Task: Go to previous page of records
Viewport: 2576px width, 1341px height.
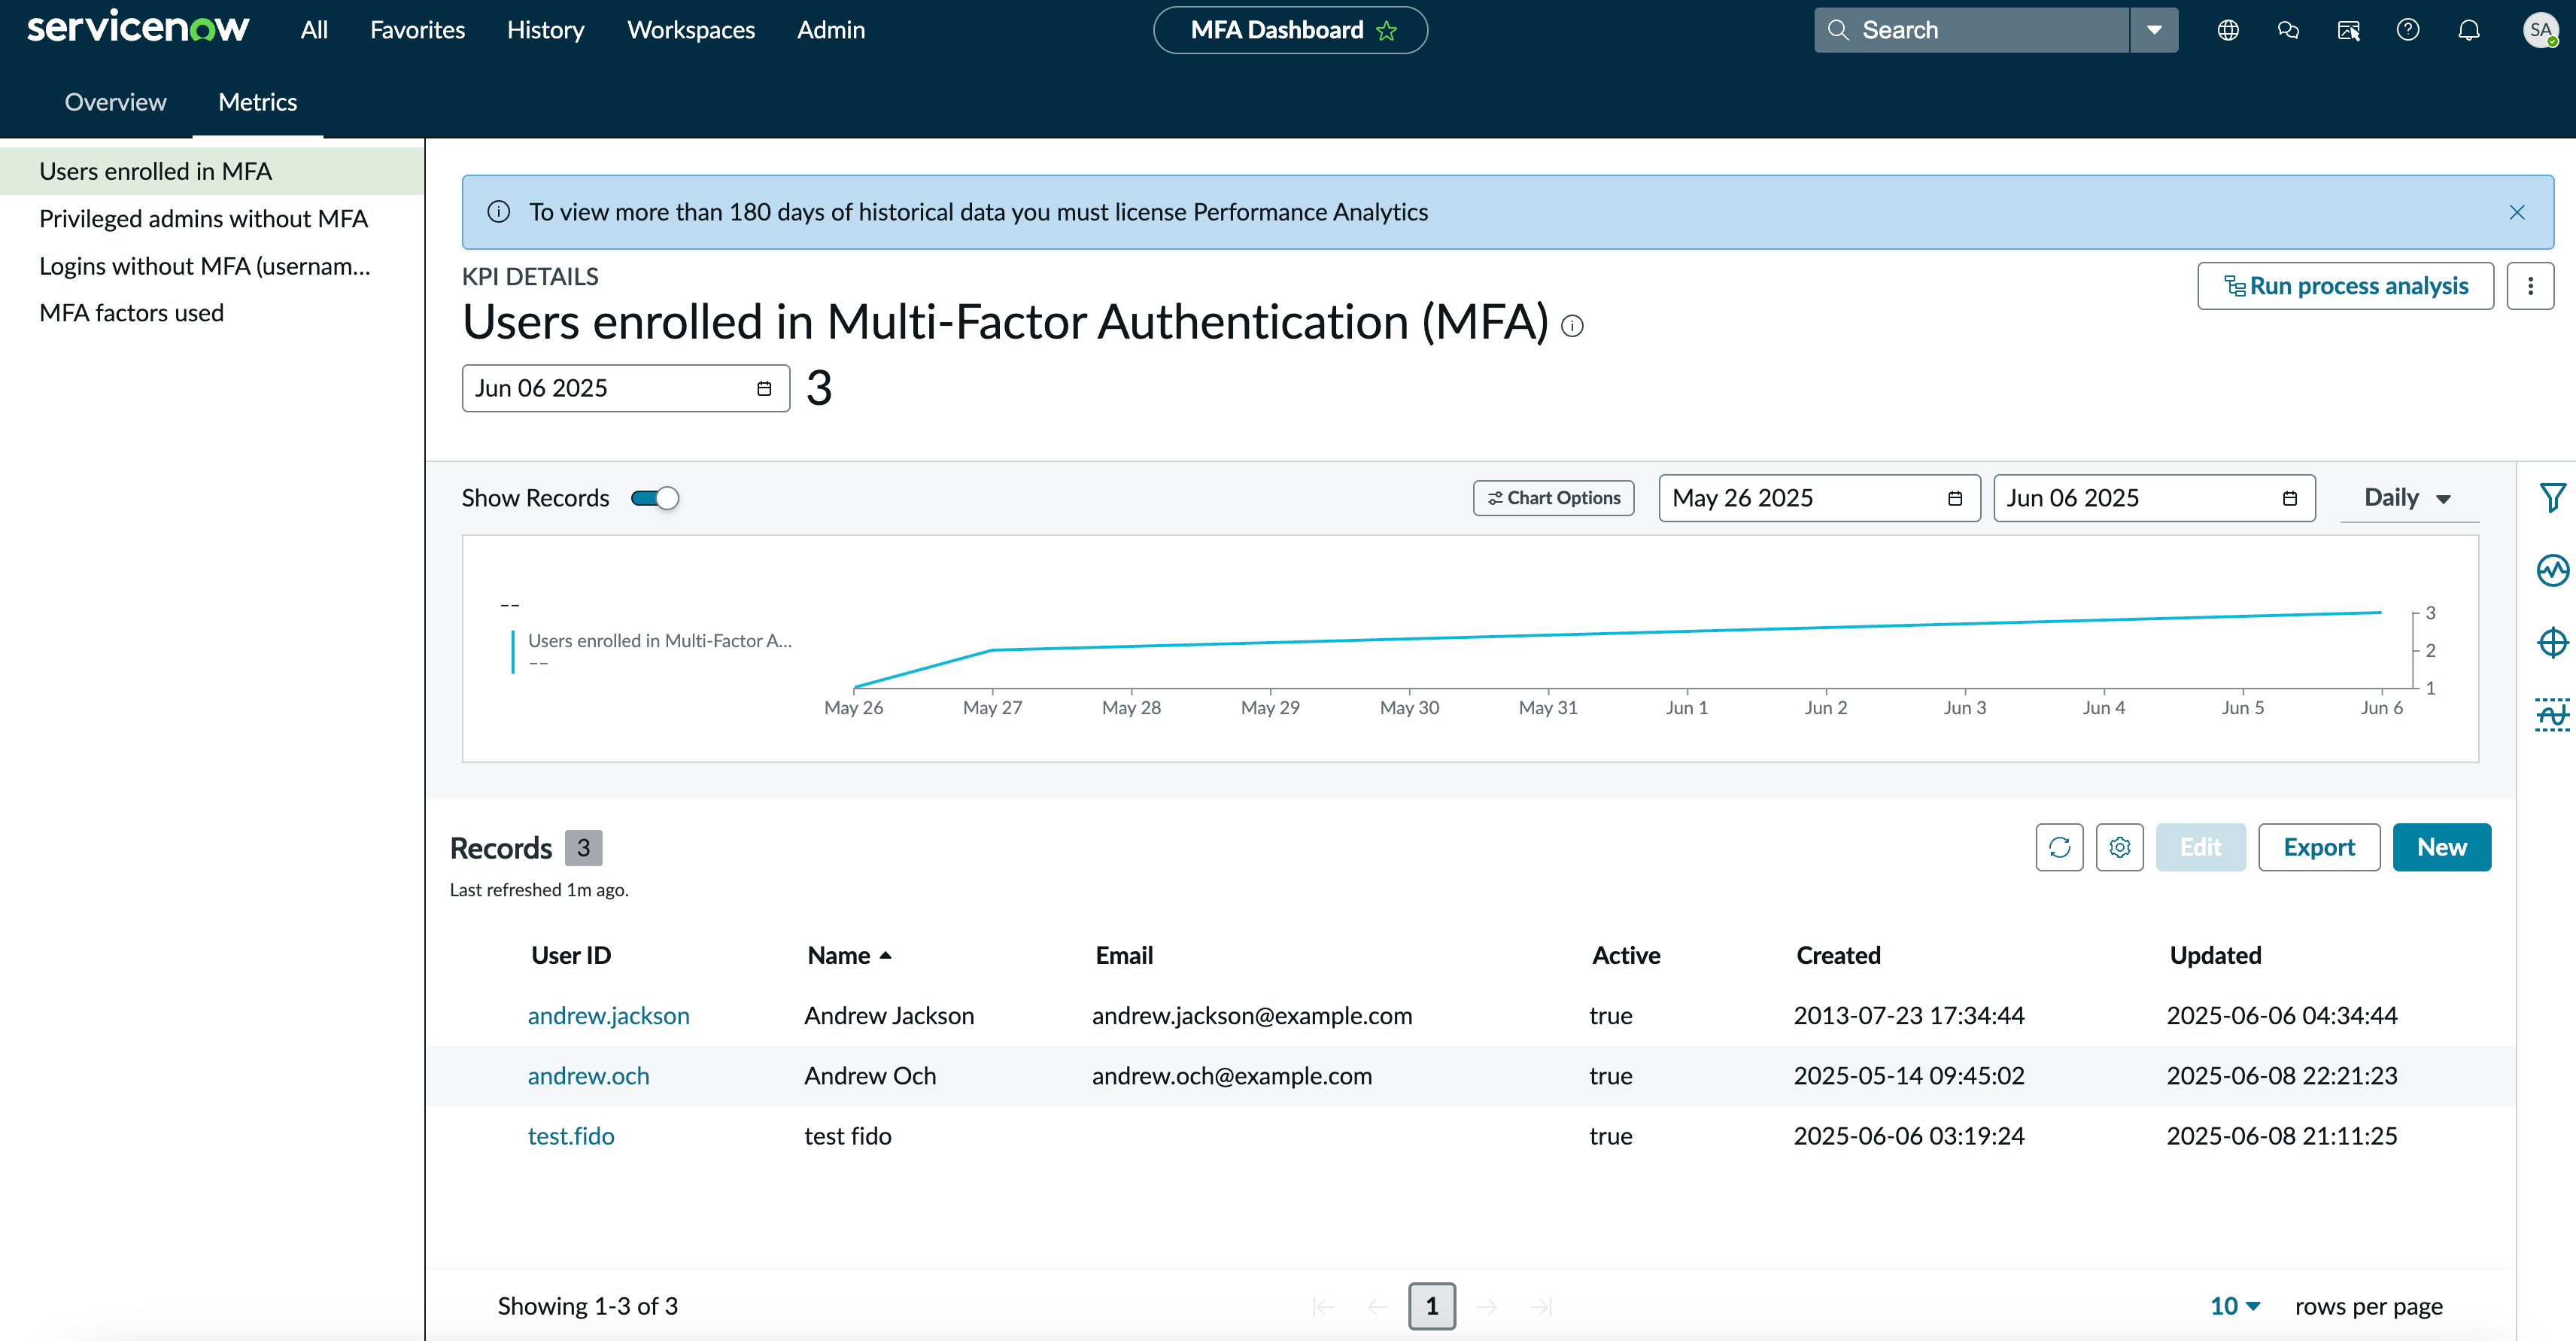Action: click(x=1378, y=1306)
